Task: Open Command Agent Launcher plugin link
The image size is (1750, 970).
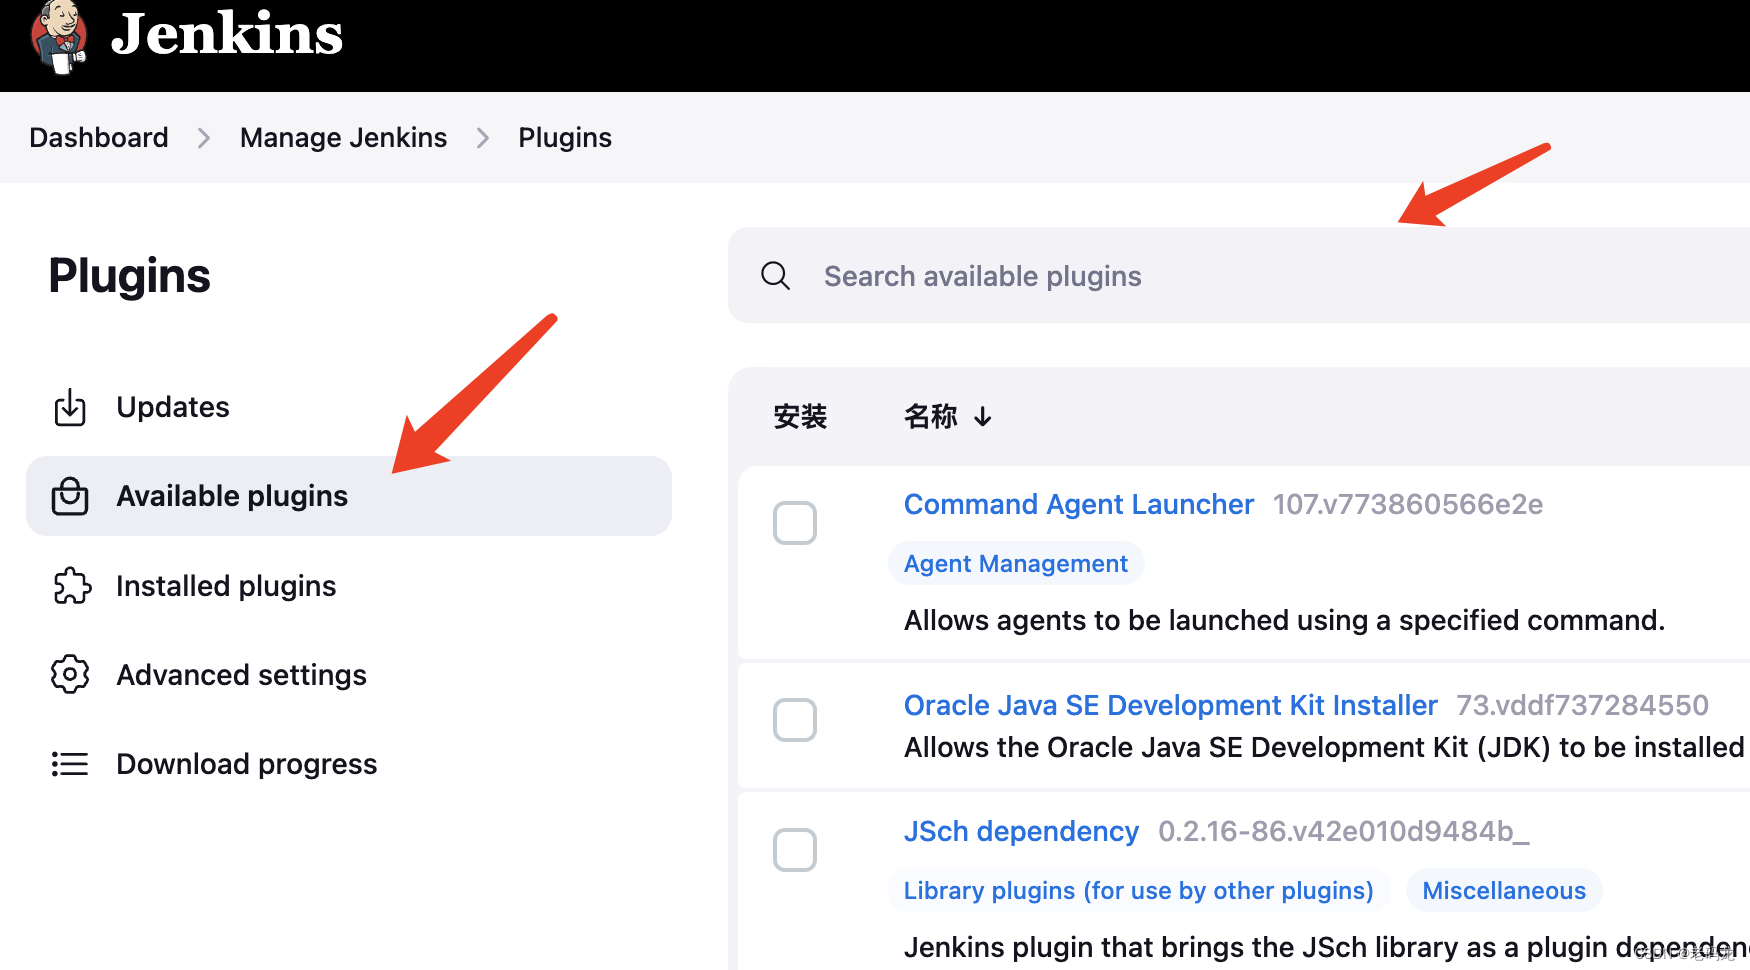Action: pyautogui.click(x=1079, y=505)
